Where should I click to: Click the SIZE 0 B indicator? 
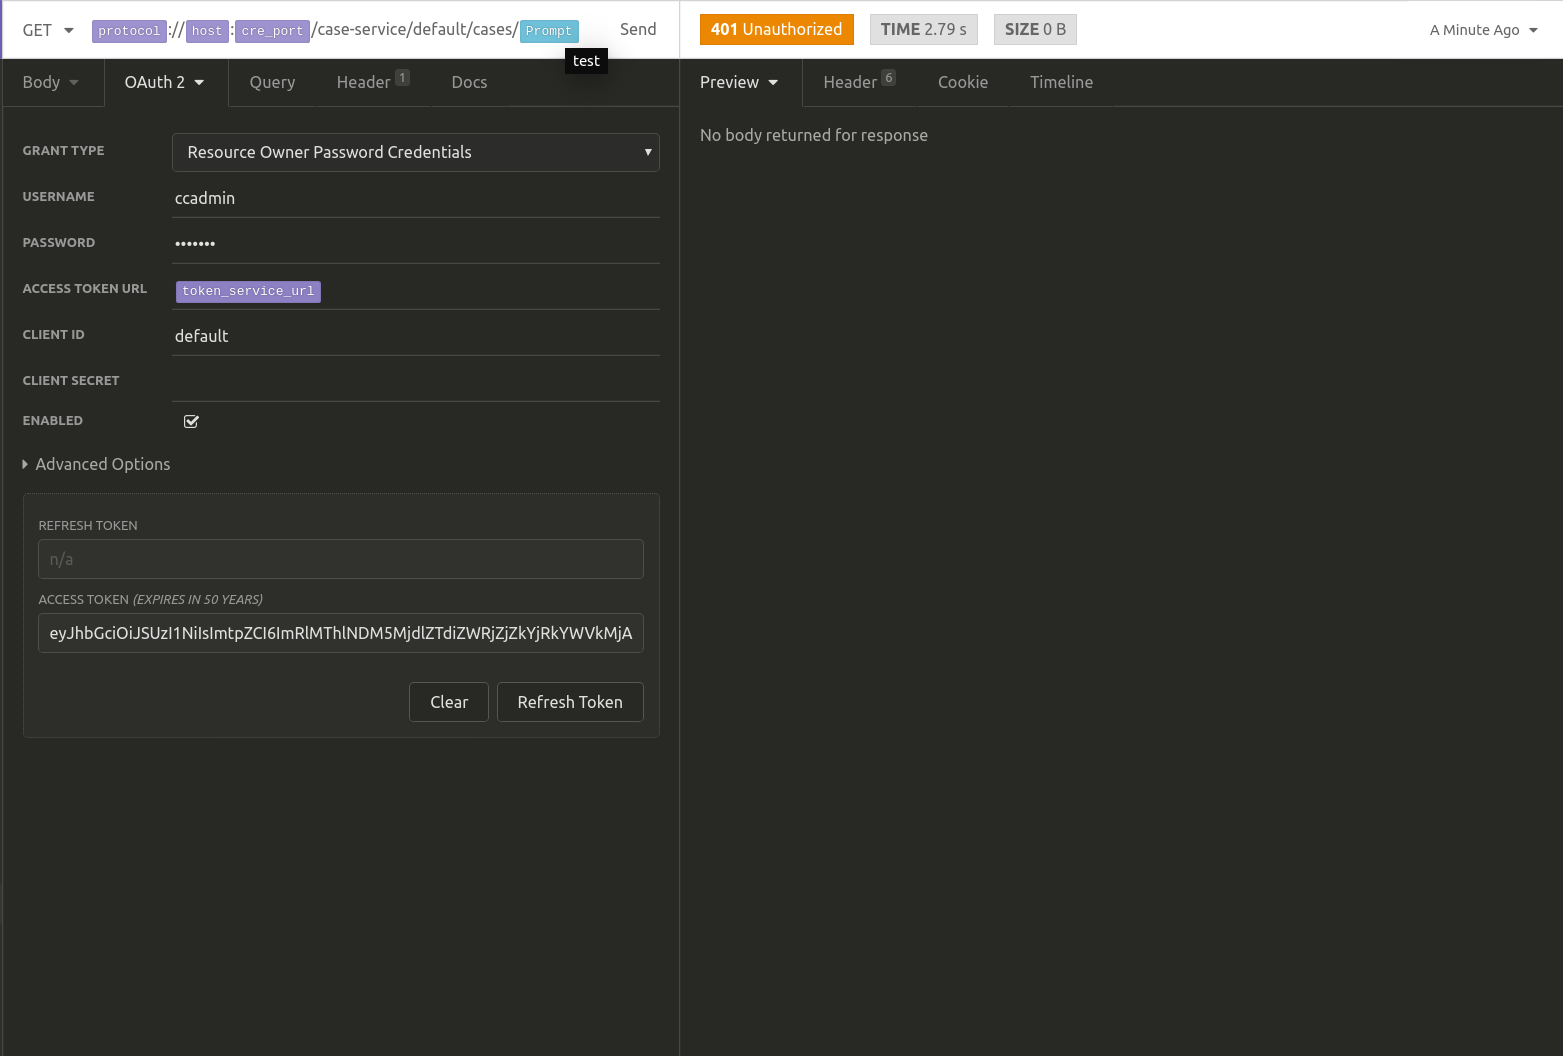point(1034,29)
